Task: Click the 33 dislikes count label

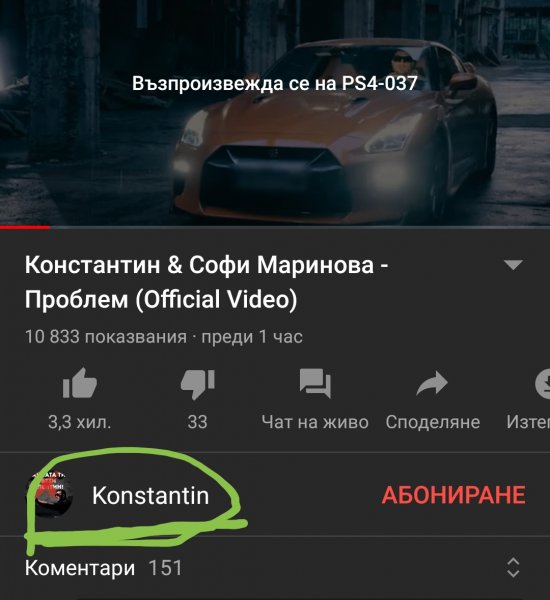Action: [x=197, y=422]
